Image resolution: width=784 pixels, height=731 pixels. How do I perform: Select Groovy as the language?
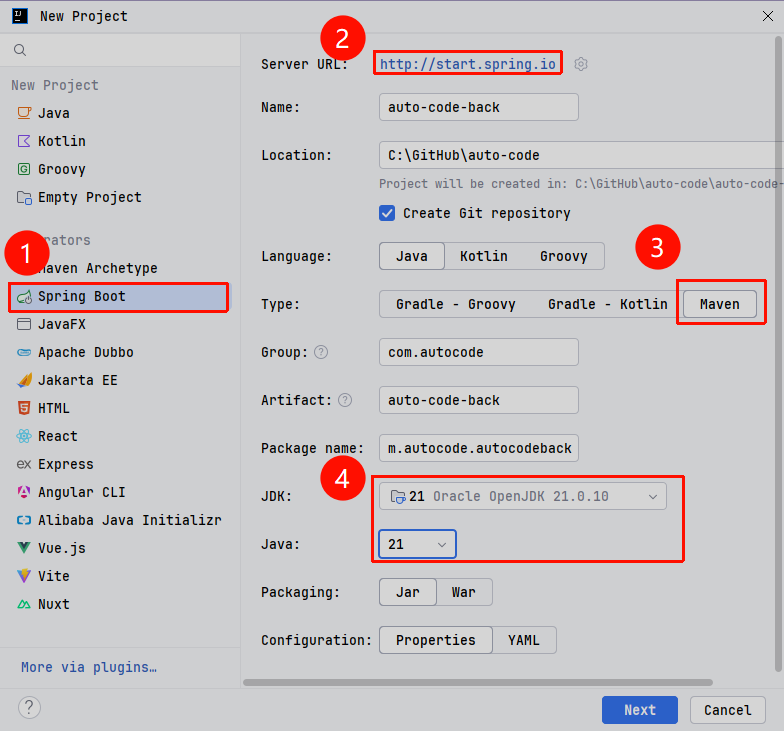pos(564,256)
